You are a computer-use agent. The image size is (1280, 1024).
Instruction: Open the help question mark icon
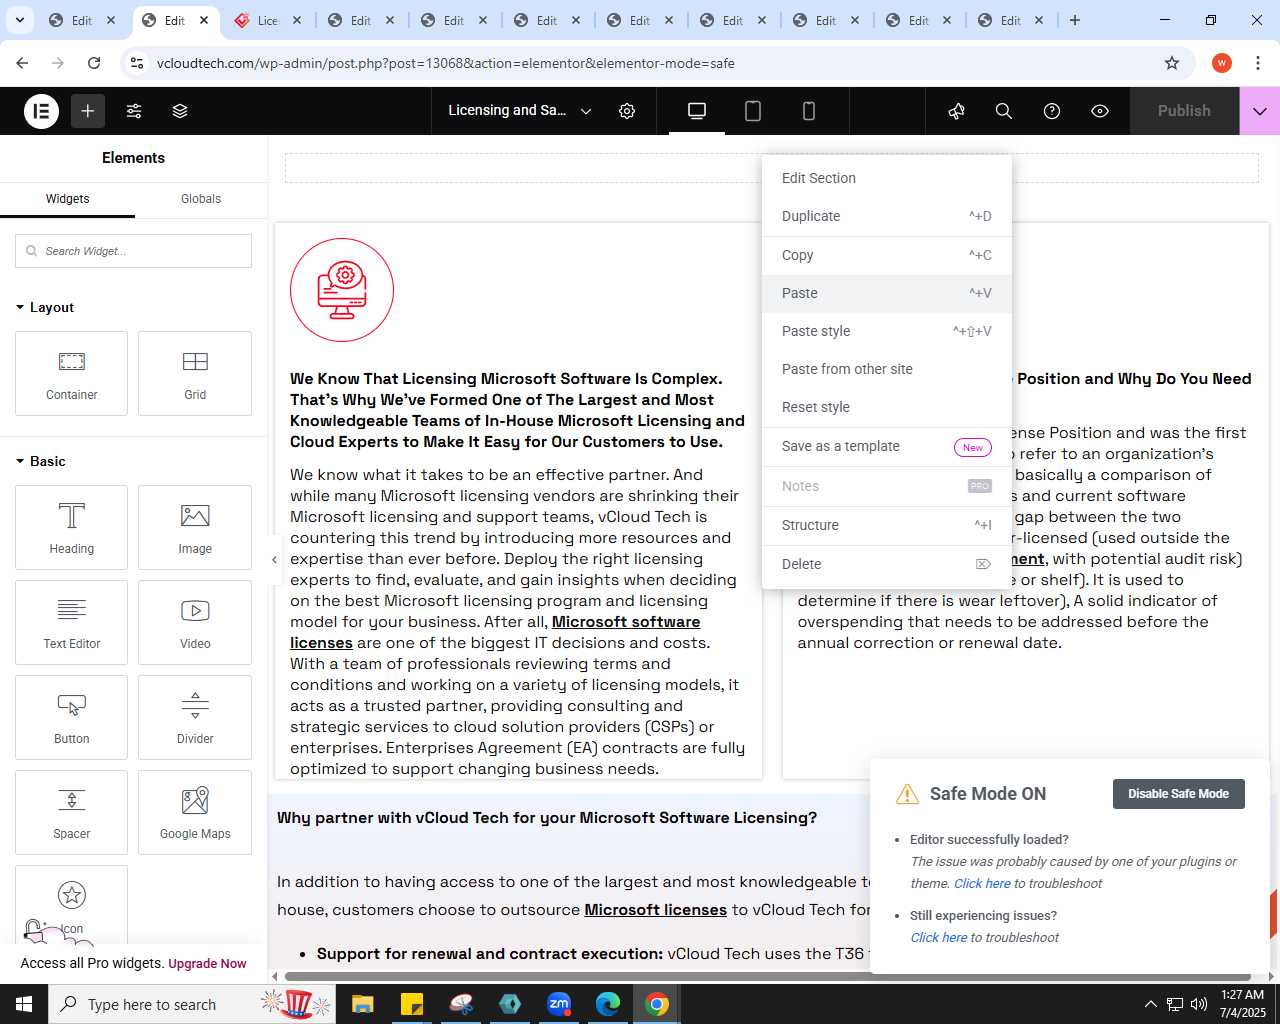tap(1052, 111)
